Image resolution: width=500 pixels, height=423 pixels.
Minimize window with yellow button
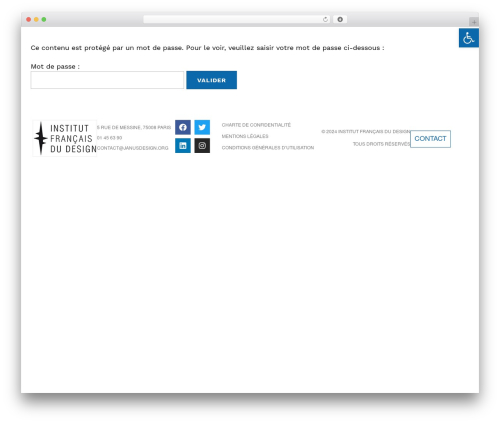(x=36, y=20)
